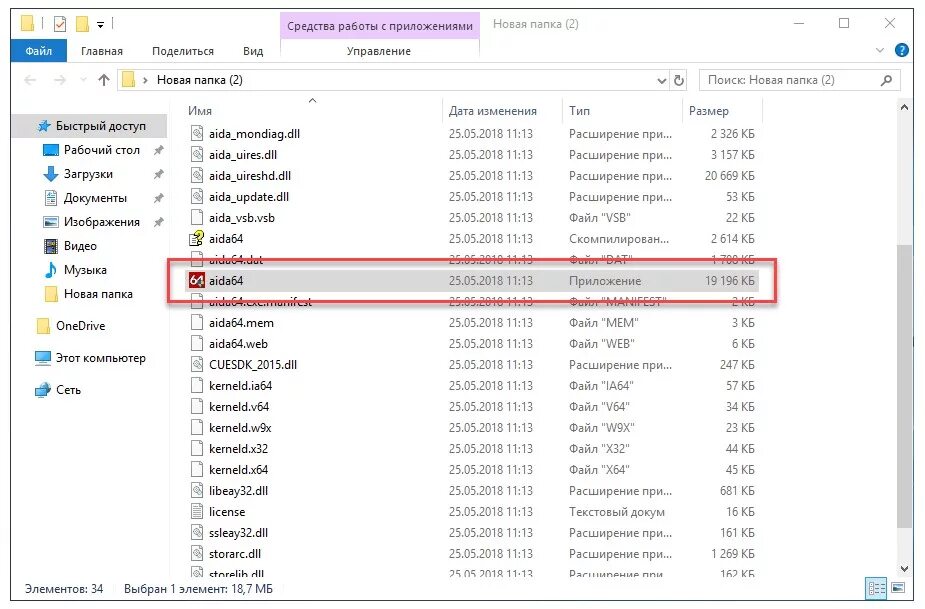Click Новая папка (2) breadcrumb in address bar

point(199,80)
